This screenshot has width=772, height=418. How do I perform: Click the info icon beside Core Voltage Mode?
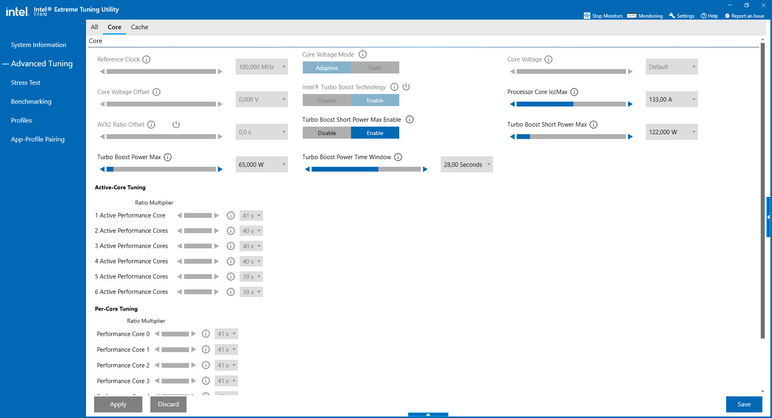pos(362,54)
